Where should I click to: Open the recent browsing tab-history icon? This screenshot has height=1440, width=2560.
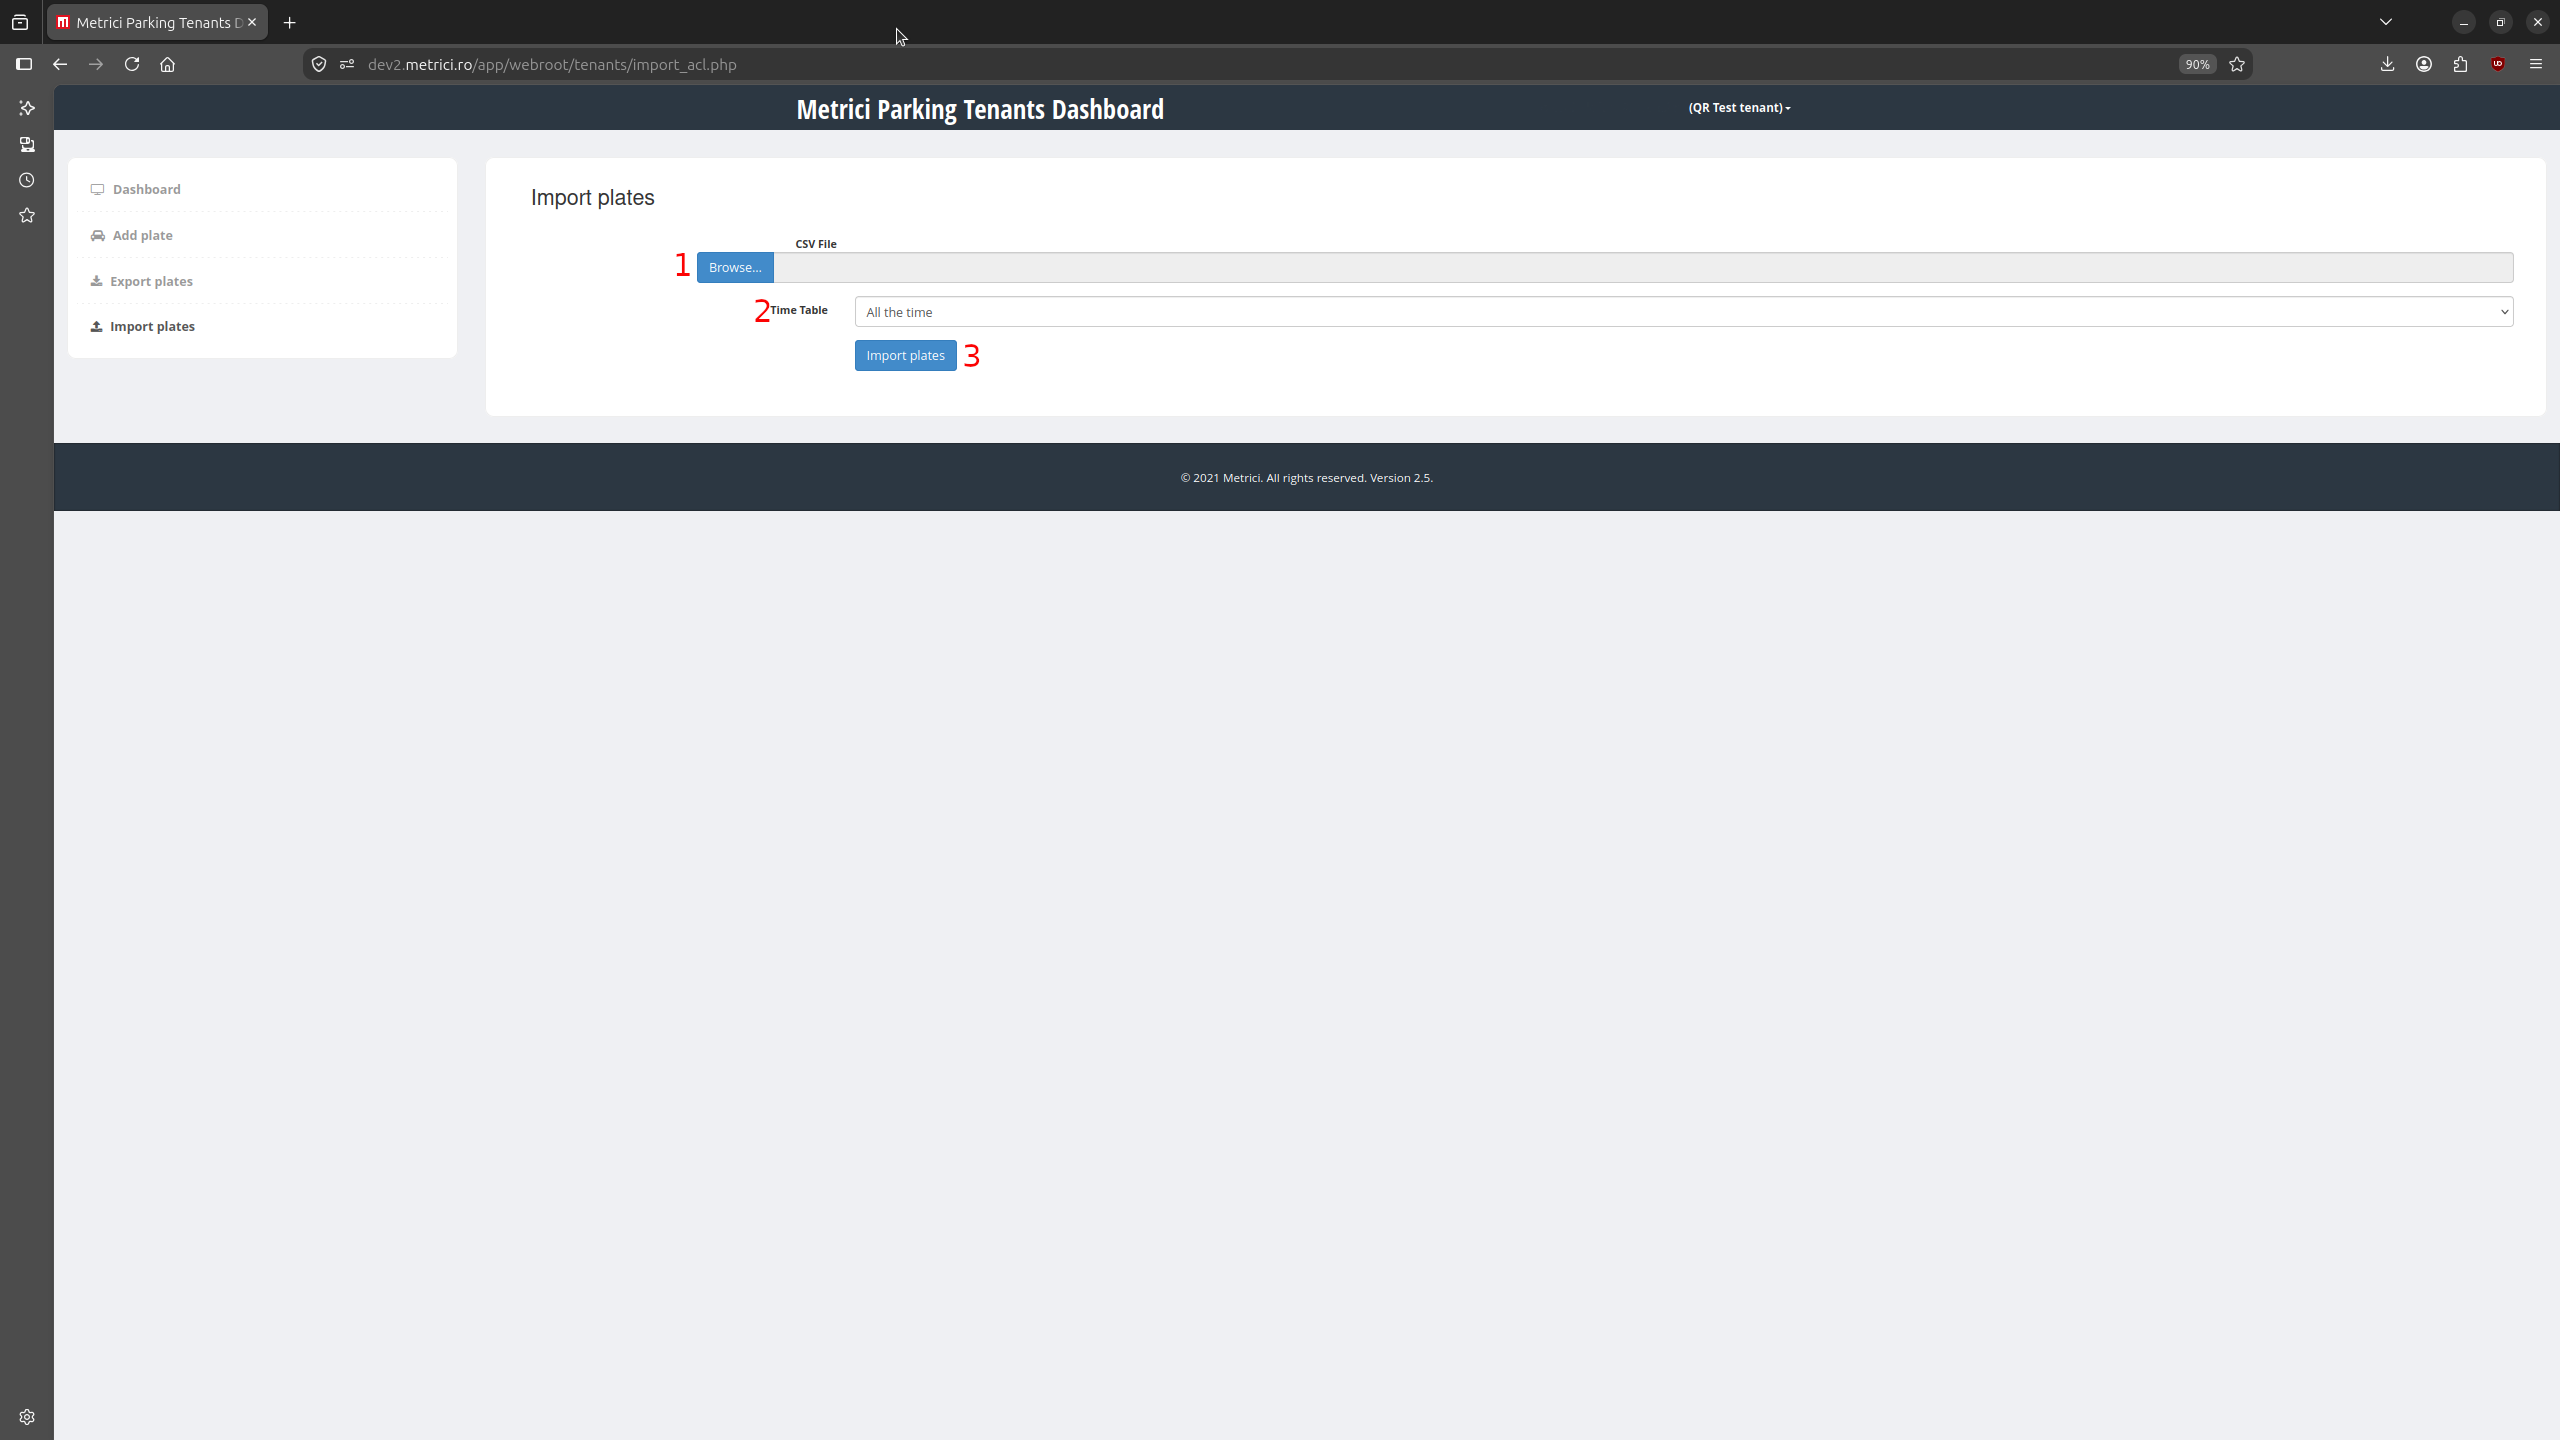click(20, 22)
